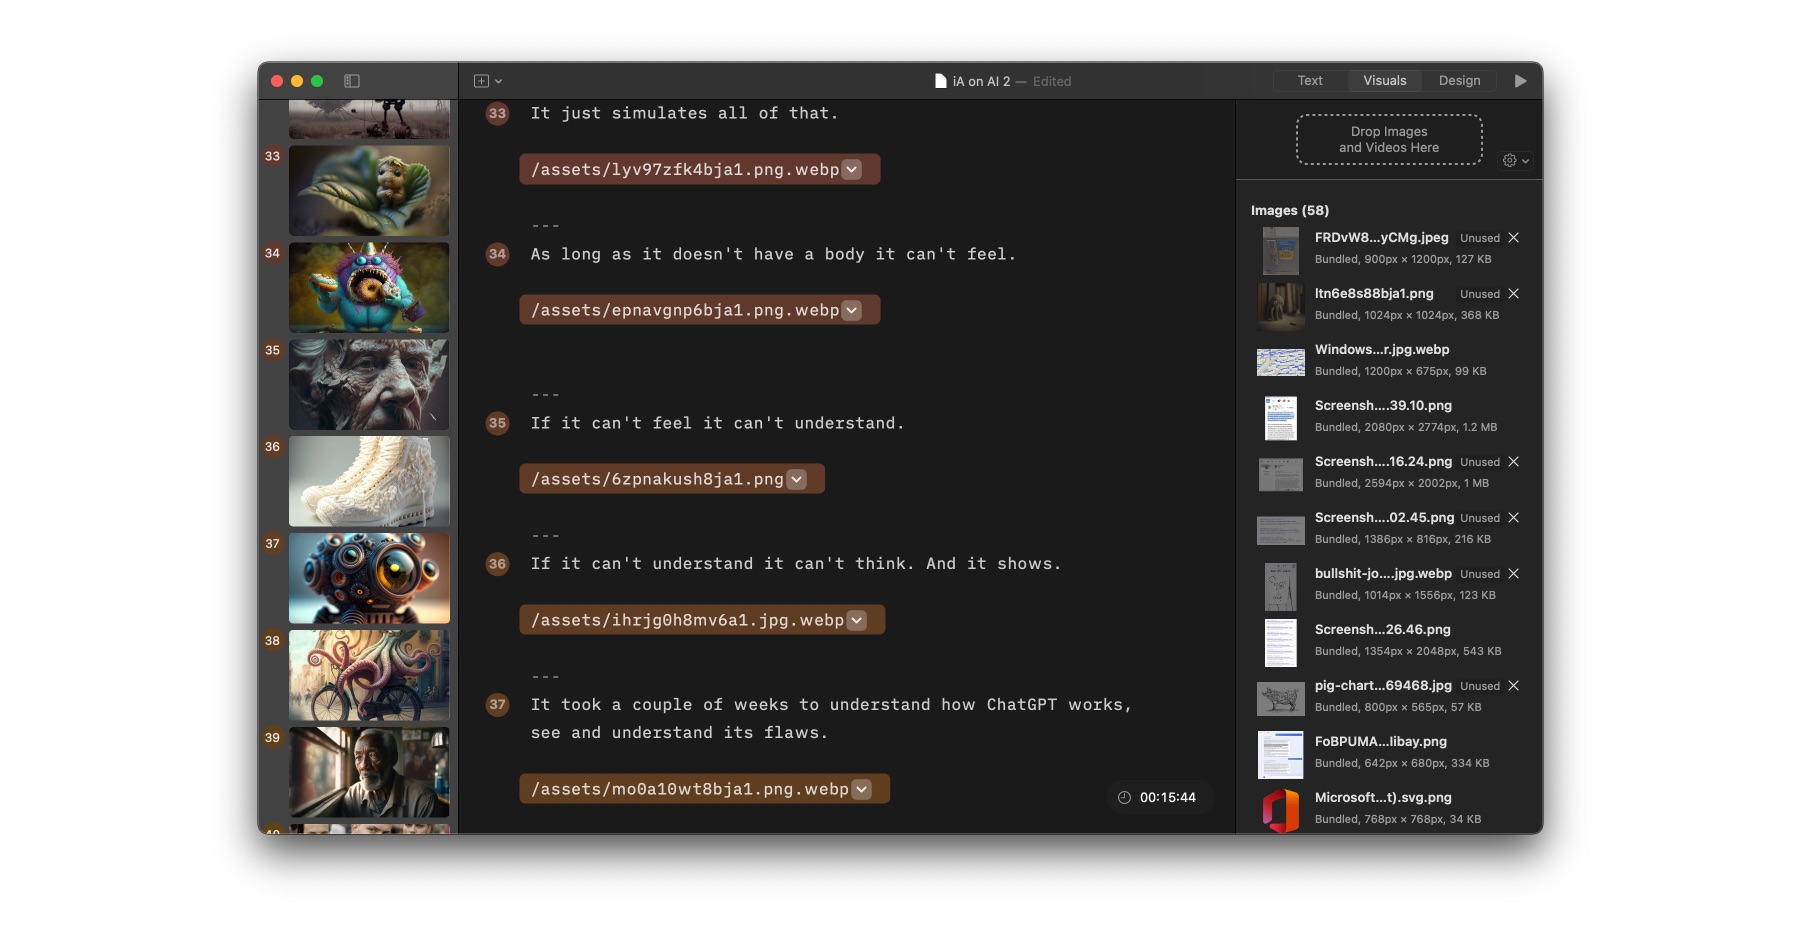Remove unused bullshit-jo....jpg.webp image
This screenshot has width=1801, height=932.
[x=1514, y=574]
